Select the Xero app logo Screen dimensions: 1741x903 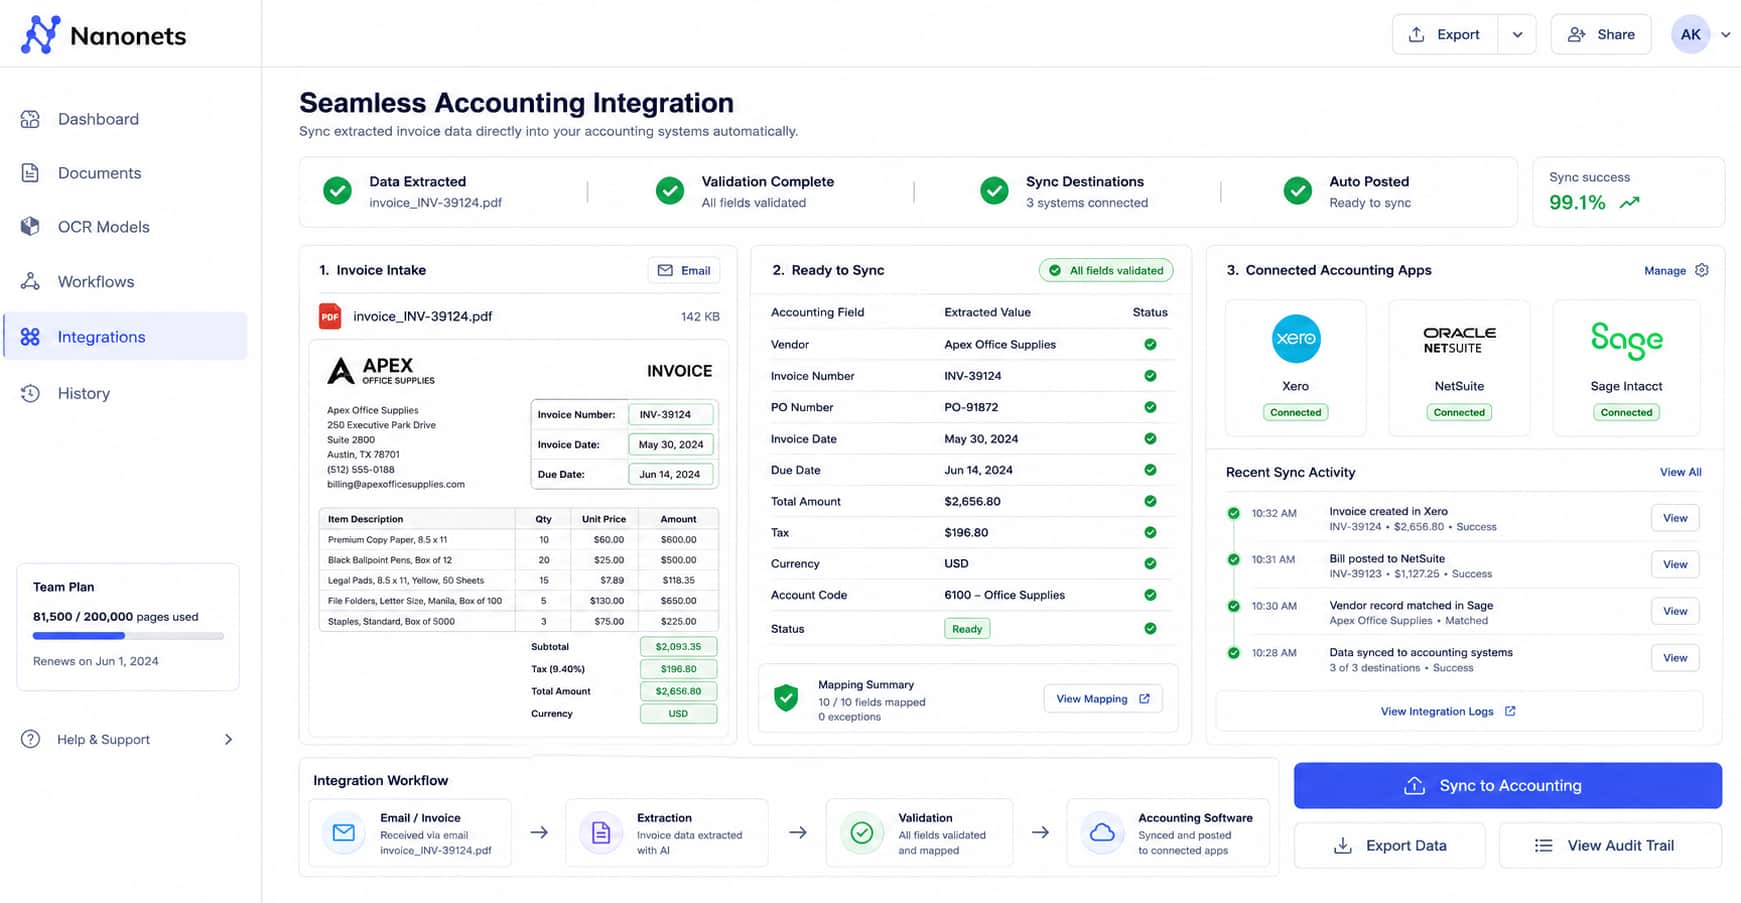tap(1296, 339)
